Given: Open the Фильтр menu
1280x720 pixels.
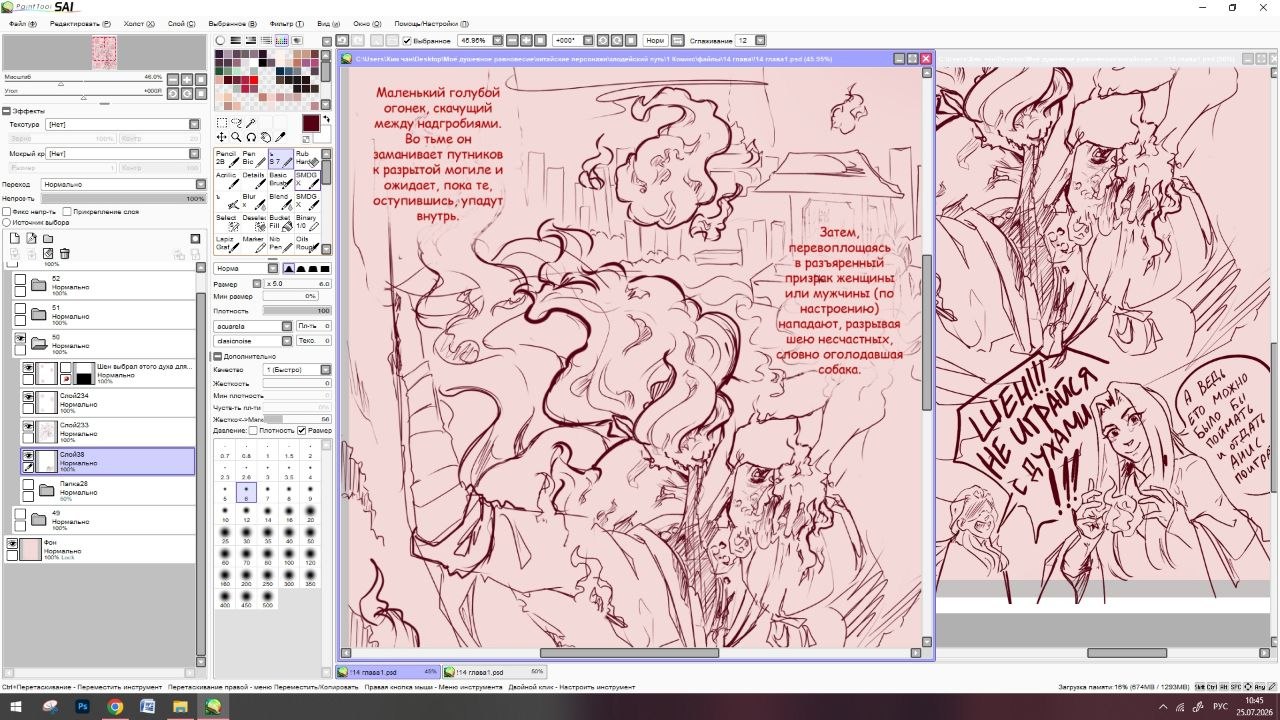Looking at the screenshot, I should click(287, 23).
